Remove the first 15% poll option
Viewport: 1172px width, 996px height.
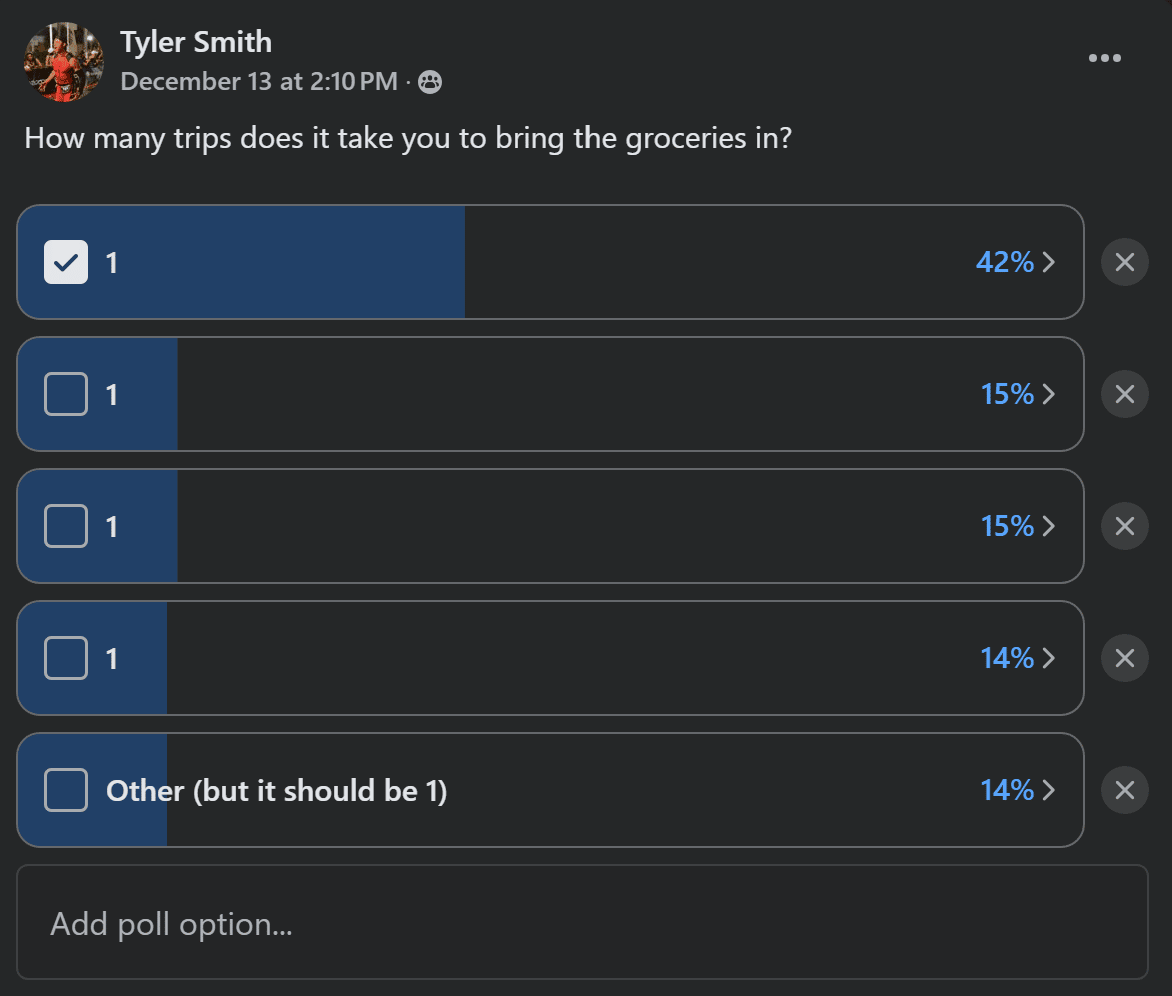[x=1124, y=394]
